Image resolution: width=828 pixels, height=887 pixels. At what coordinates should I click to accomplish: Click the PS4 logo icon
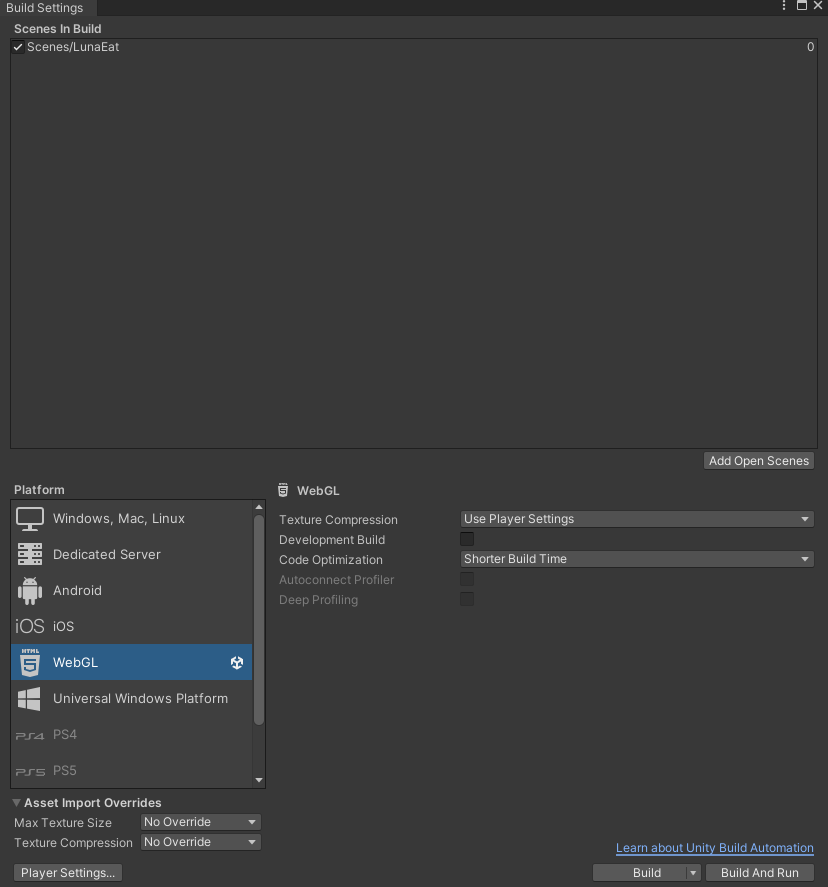click(29, 735)
